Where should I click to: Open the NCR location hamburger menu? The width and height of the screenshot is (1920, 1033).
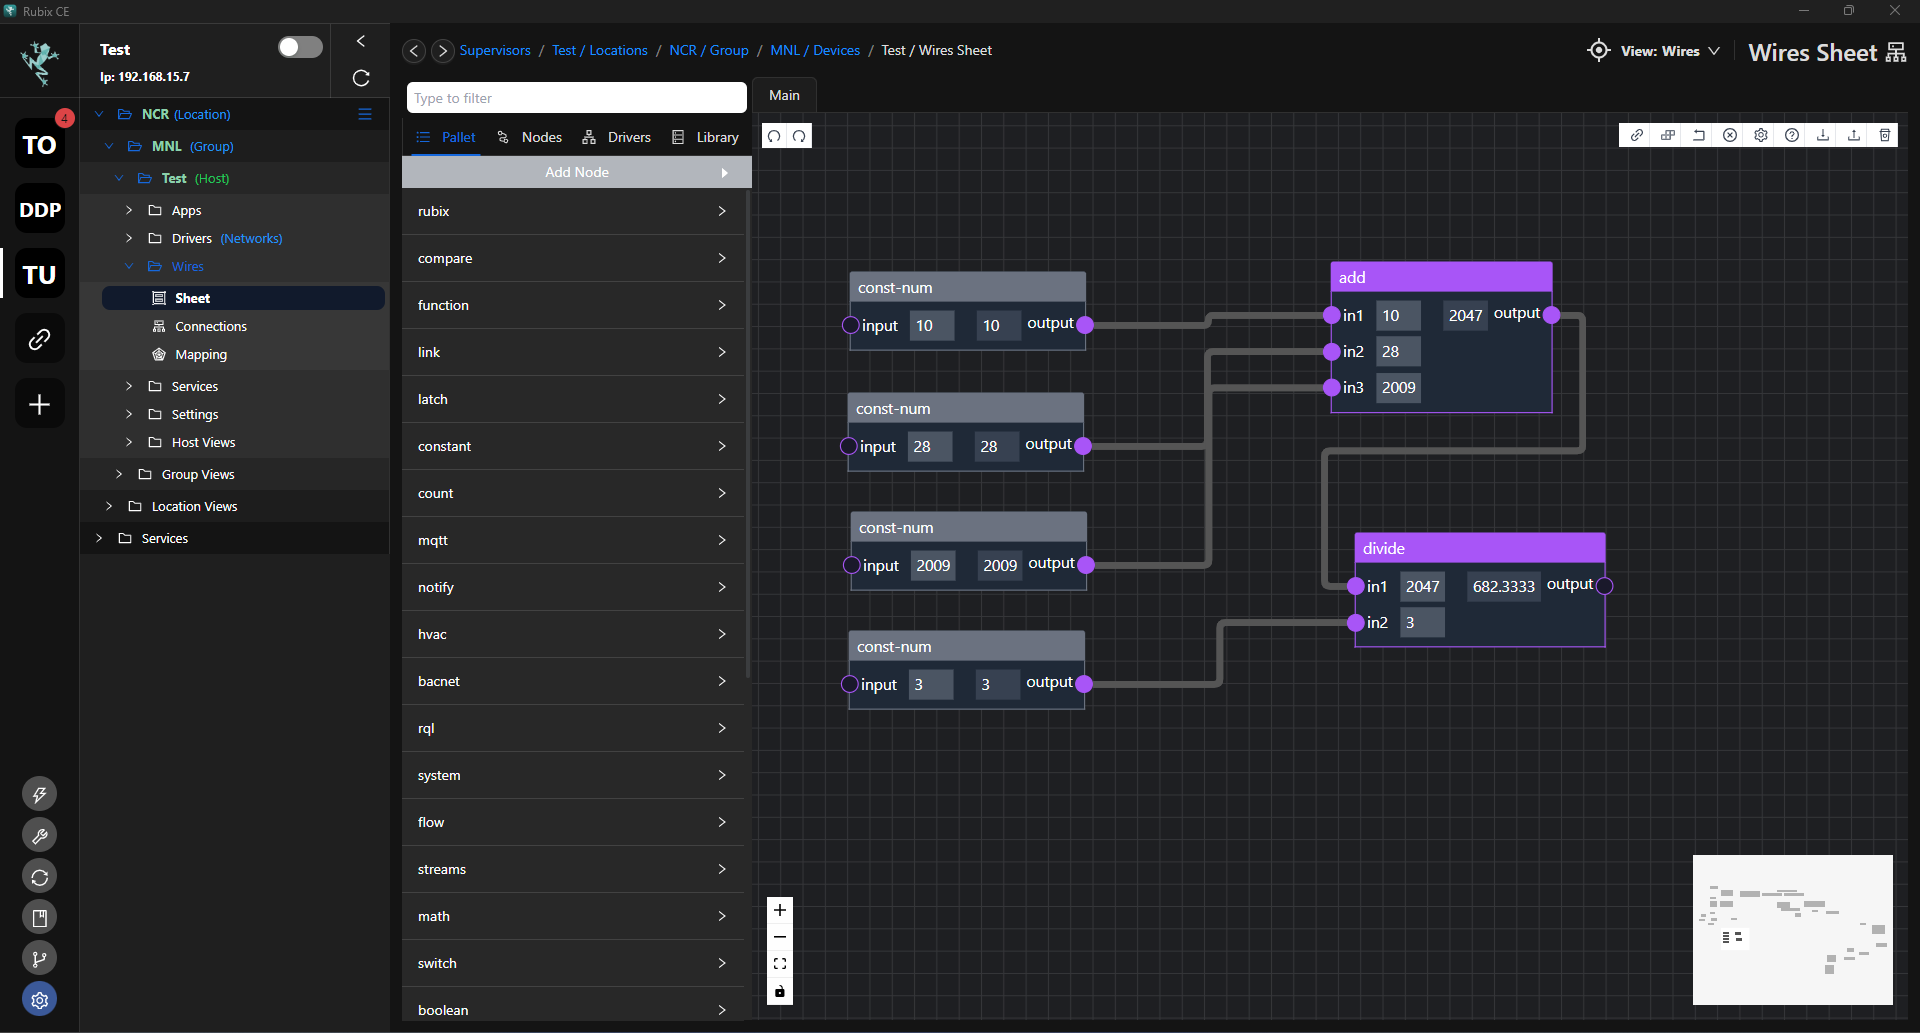click(x=365, y=114)
